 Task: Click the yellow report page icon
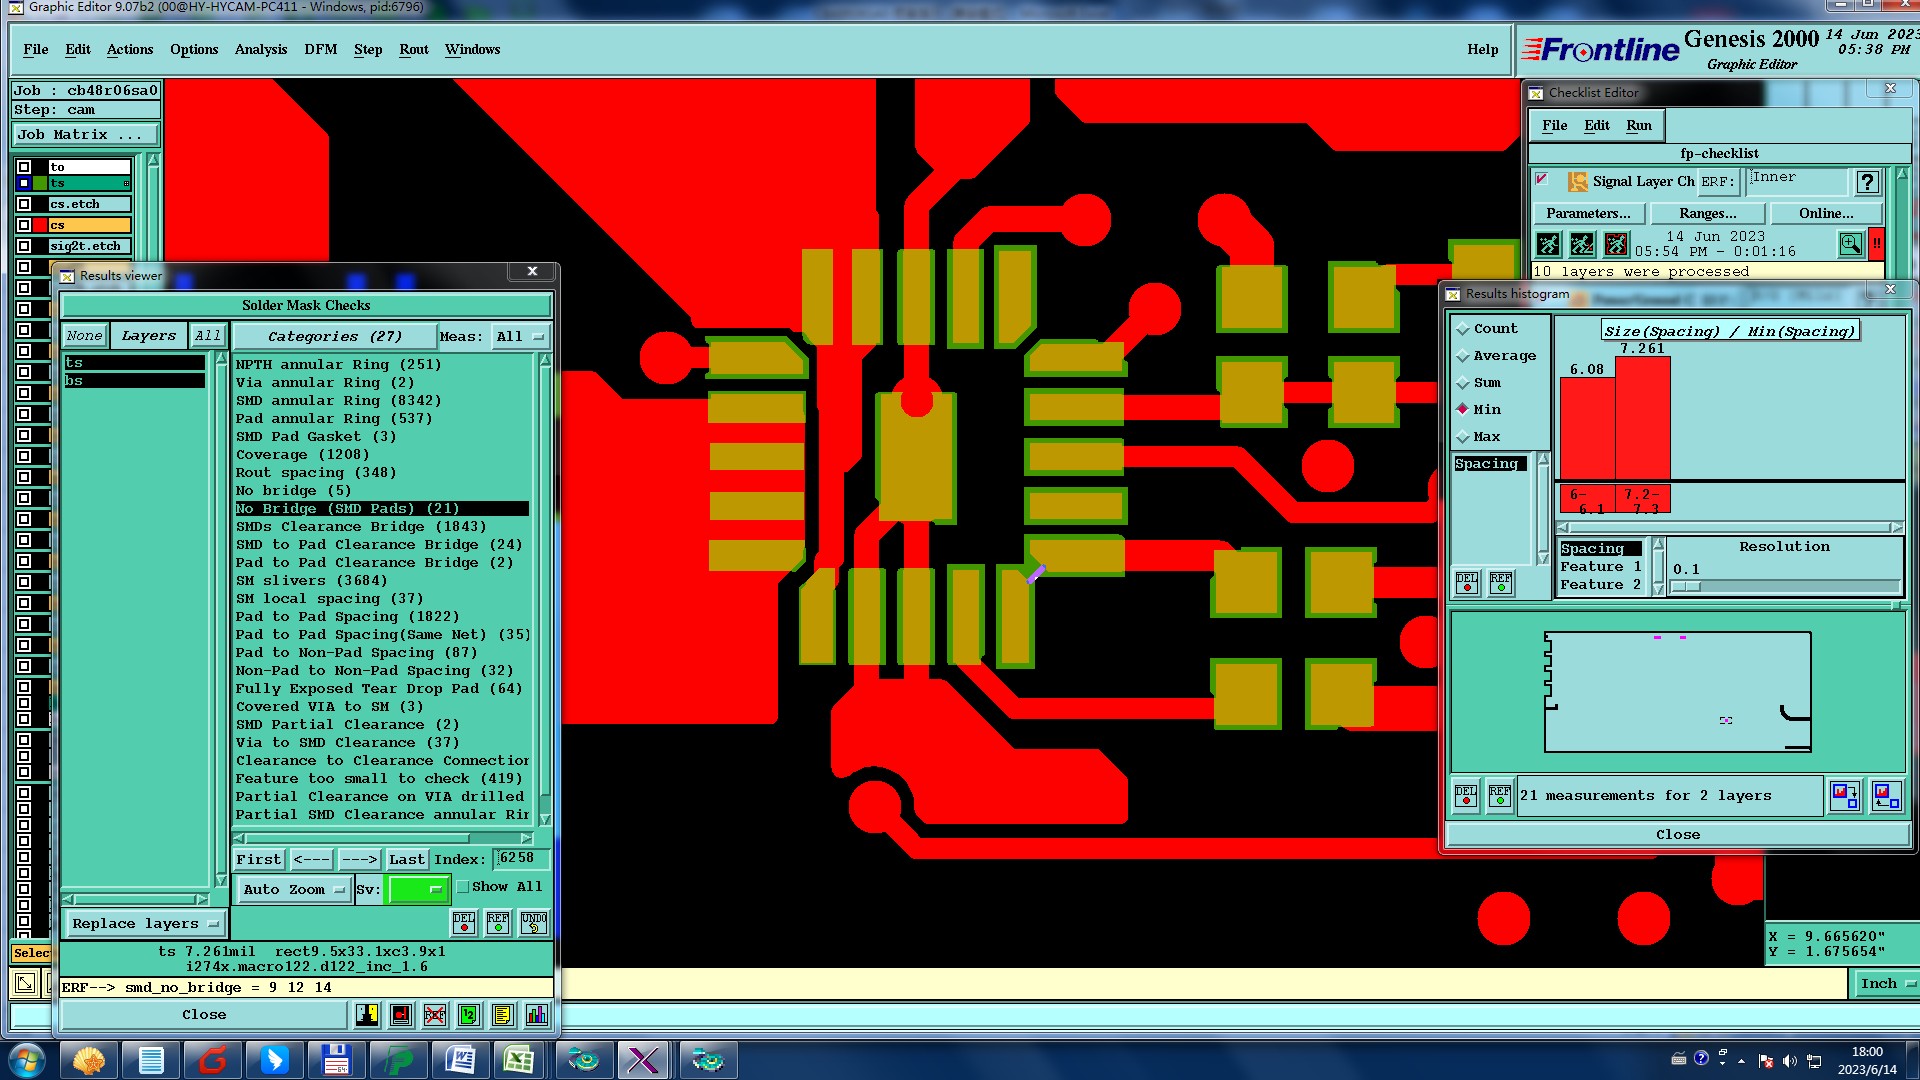[x=502, y=1015]
